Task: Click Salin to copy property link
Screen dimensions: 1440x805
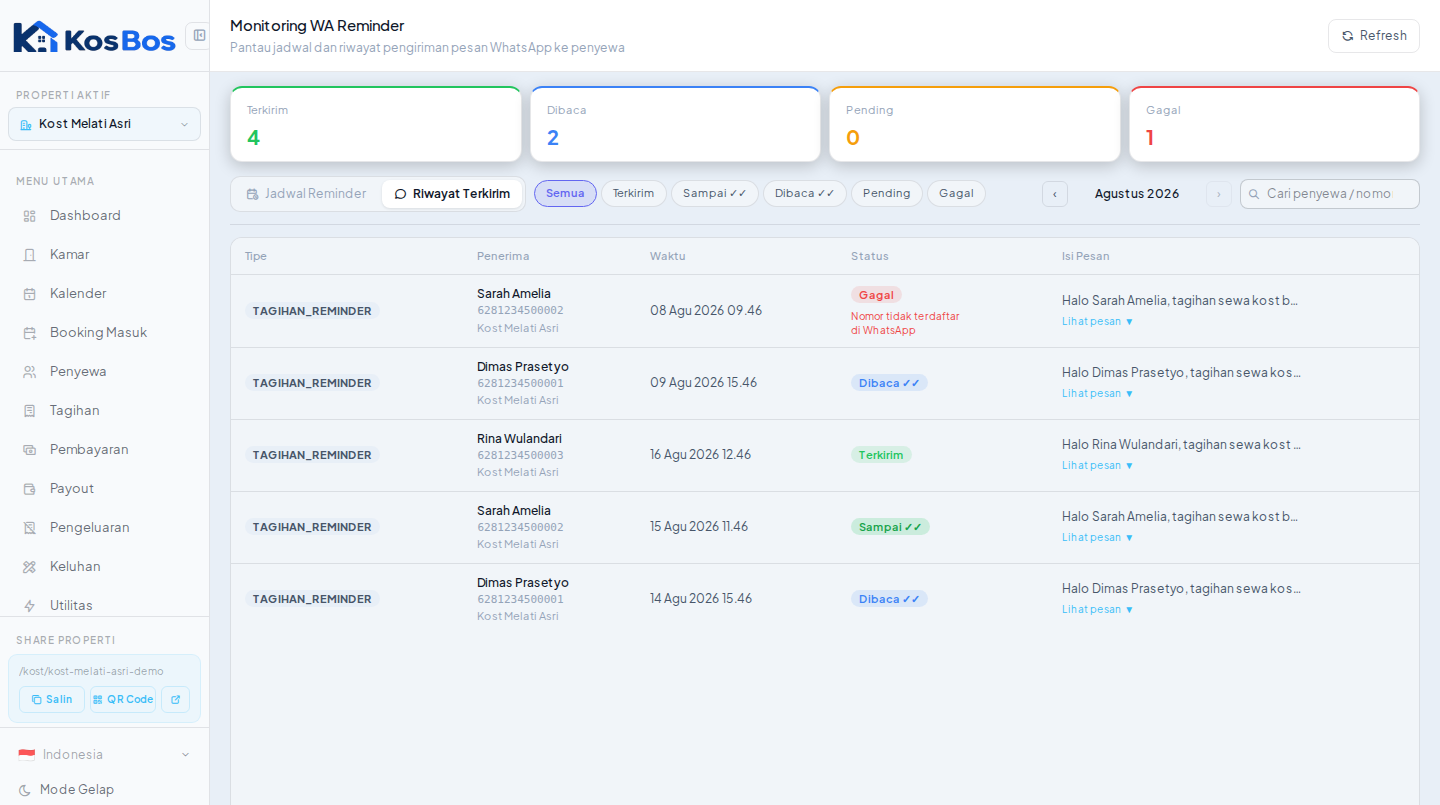Action: [x=52, y=699]
